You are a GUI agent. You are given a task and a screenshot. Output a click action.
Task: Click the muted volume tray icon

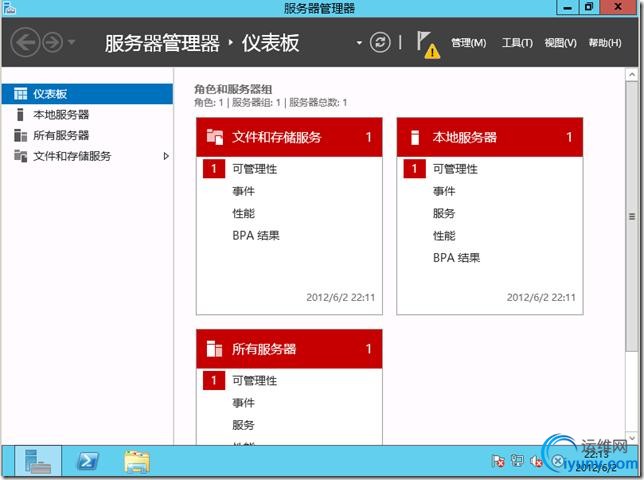pos(536,461)
